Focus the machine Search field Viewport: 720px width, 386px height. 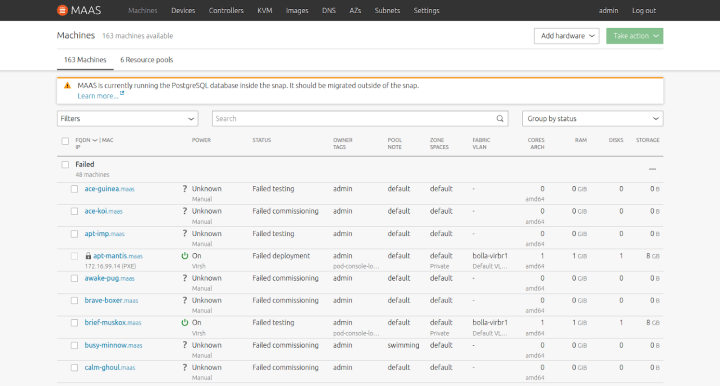tap(354, 118)
